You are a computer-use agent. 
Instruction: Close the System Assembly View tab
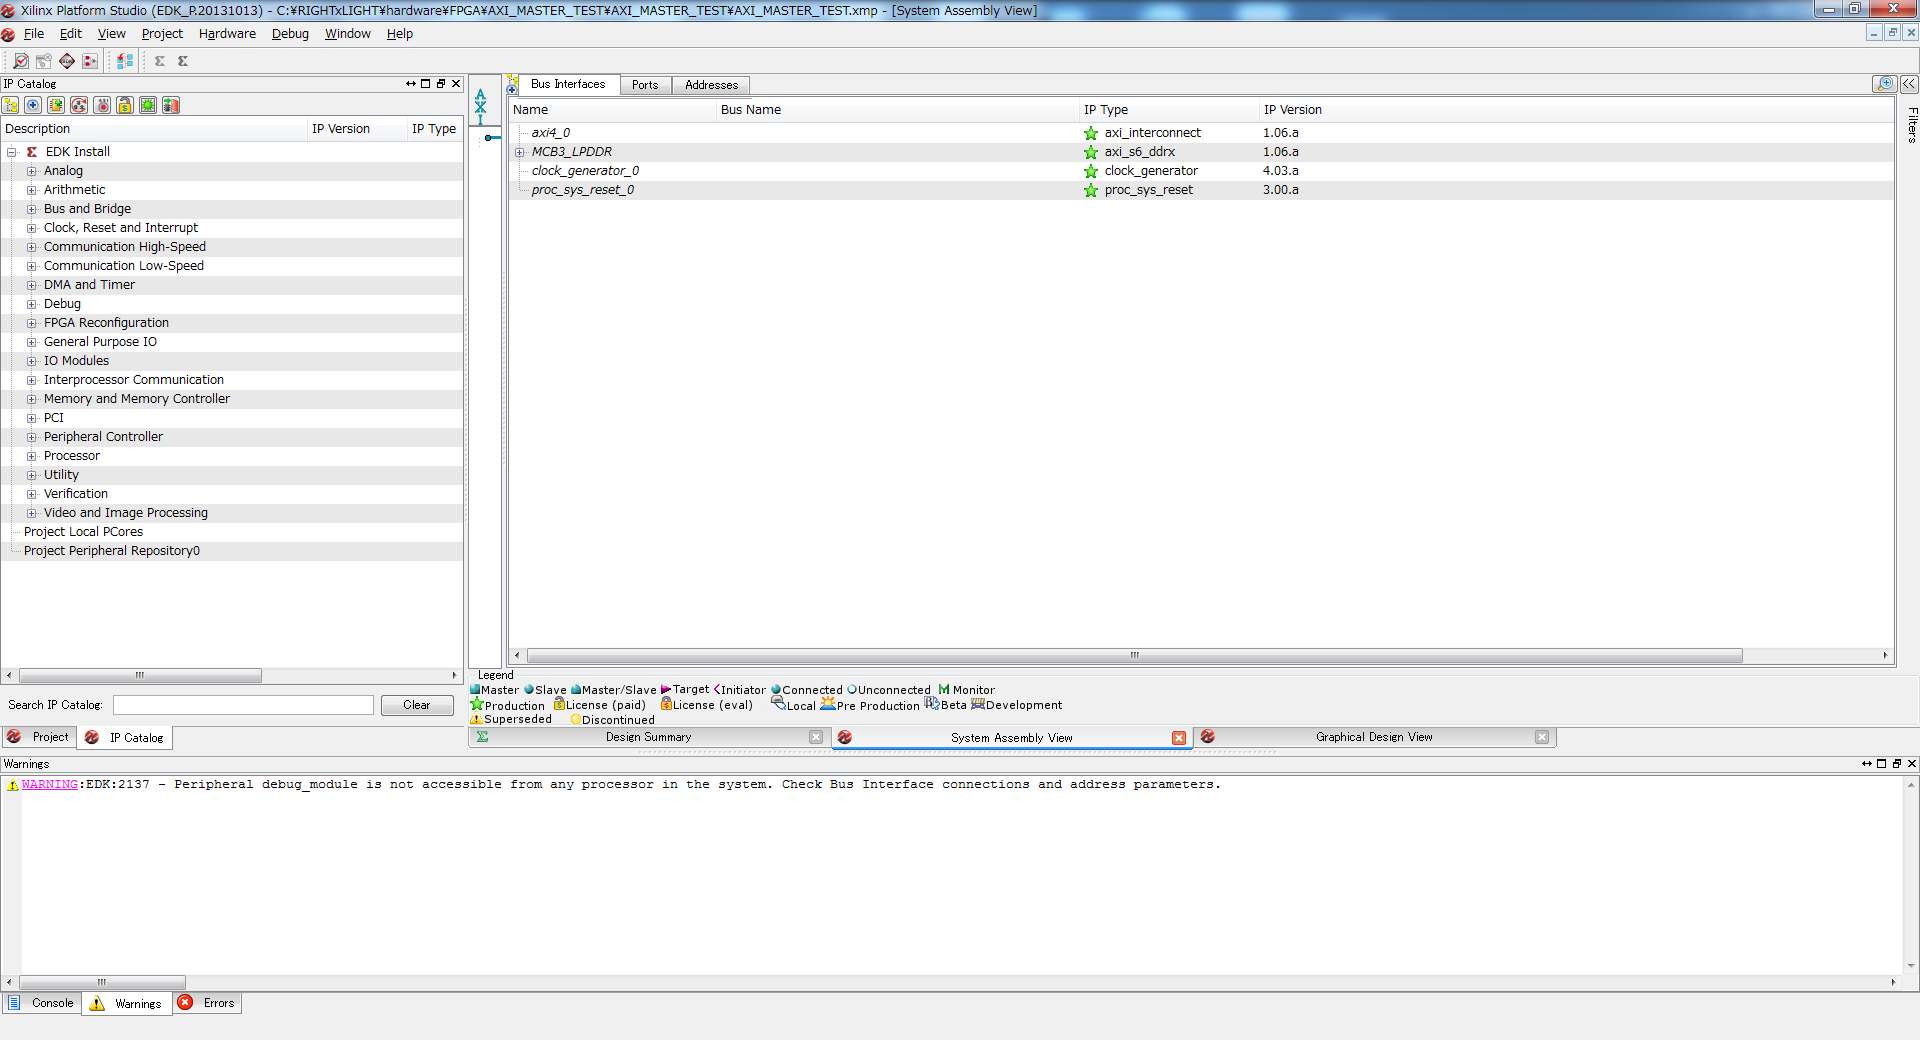click(1179, 738)
